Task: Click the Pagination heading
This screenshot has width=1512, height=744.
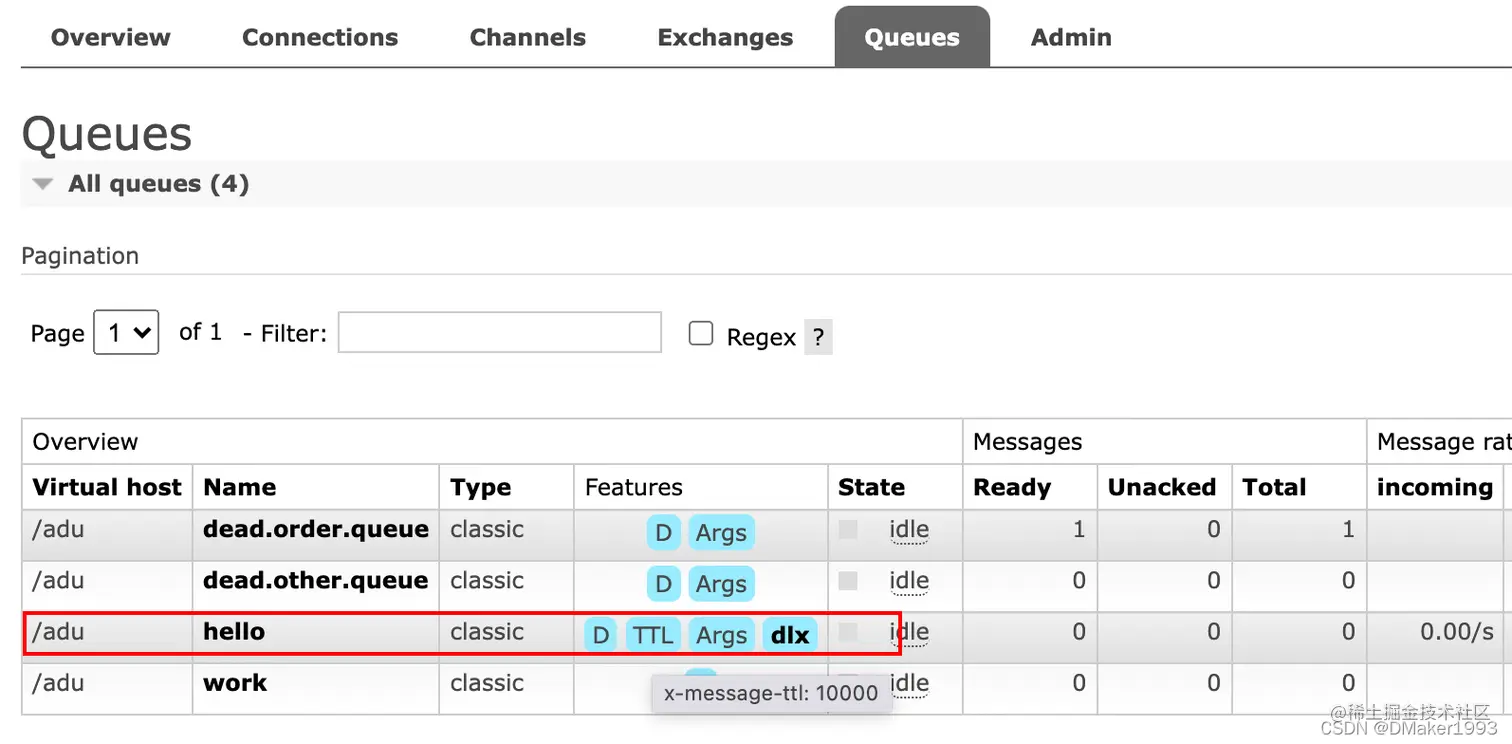Action: coord(80,256)
